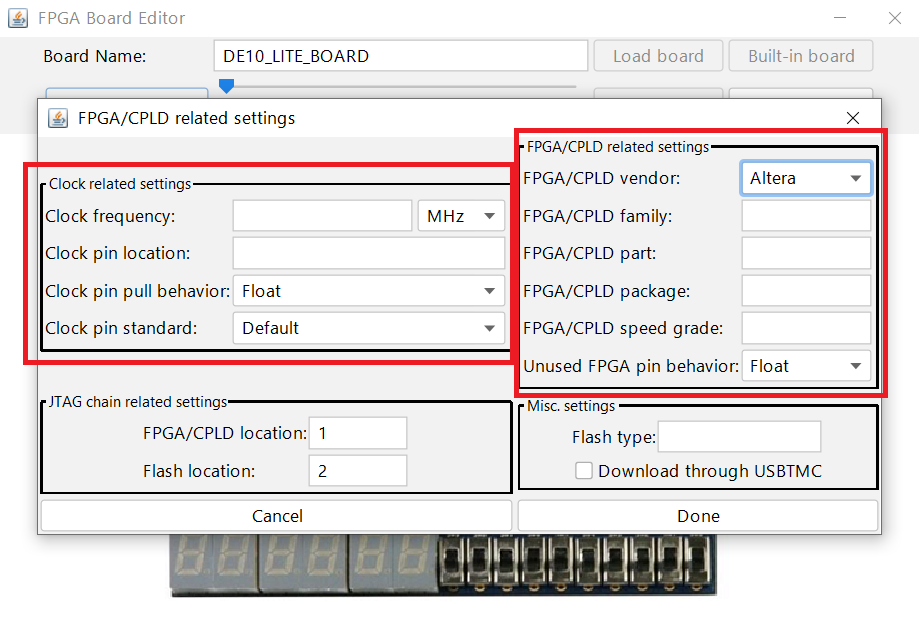
Task: Close the FPGA/CPLD related settings dialog
Action: (x=852, y=118)
